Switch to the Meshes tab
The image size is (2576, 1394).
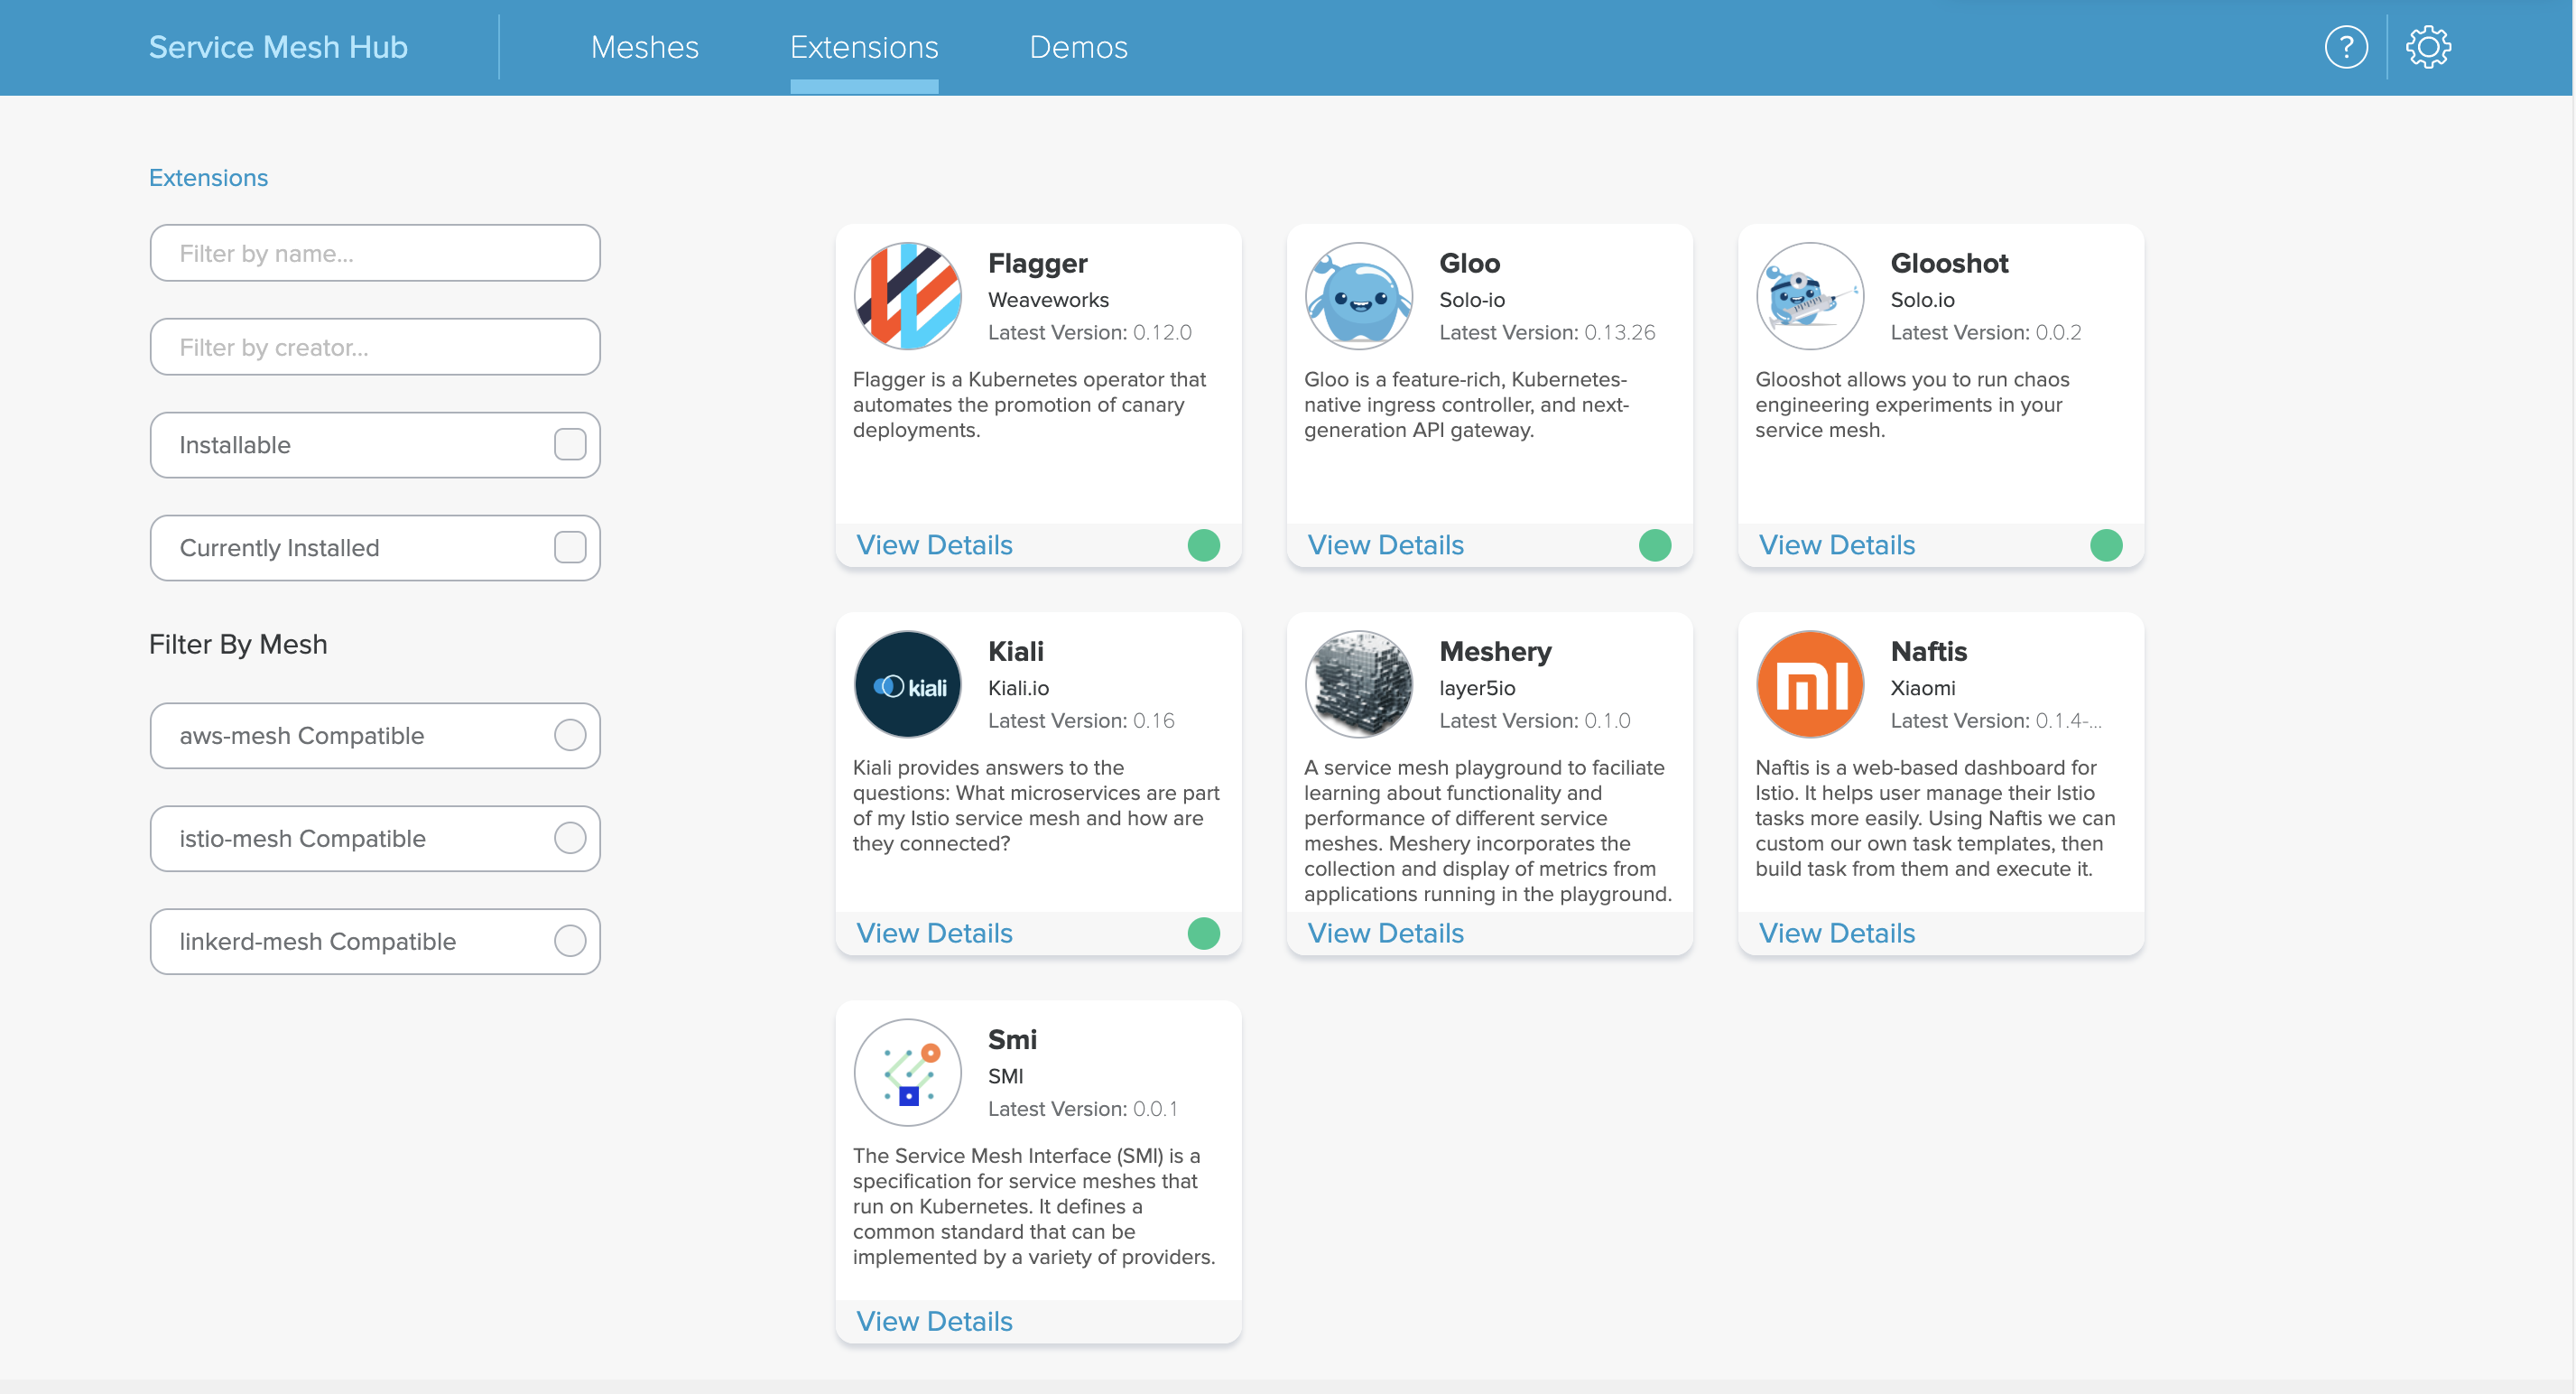[x=644, y=47]
